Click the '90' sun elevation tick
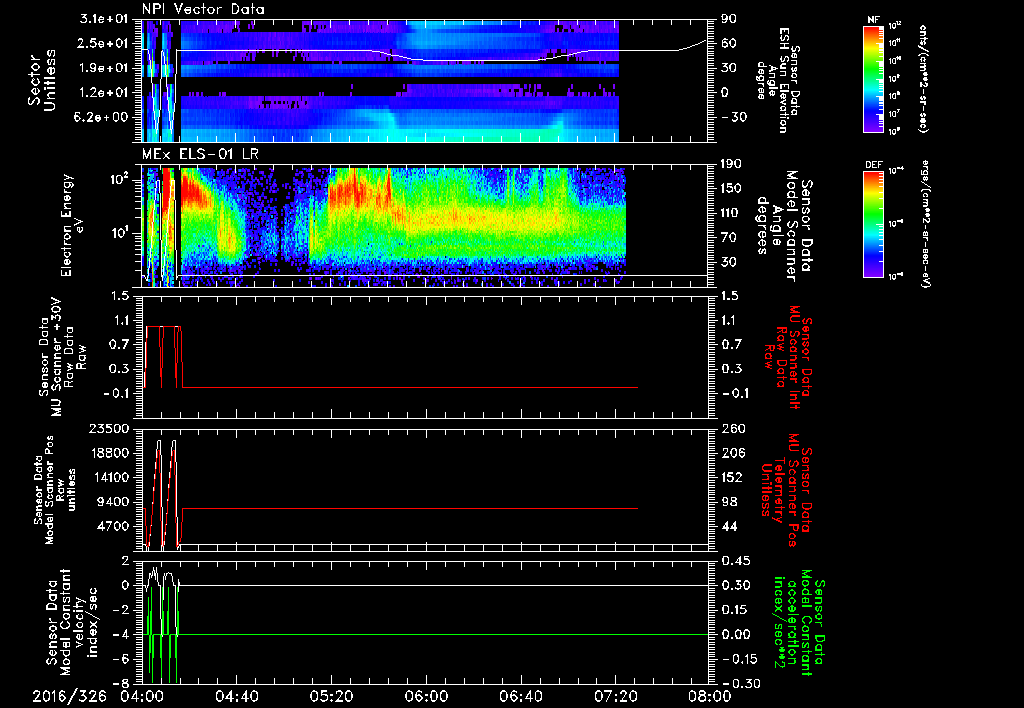The width and height of the screenshot is (1024, 708). click(x=729, y=19)
